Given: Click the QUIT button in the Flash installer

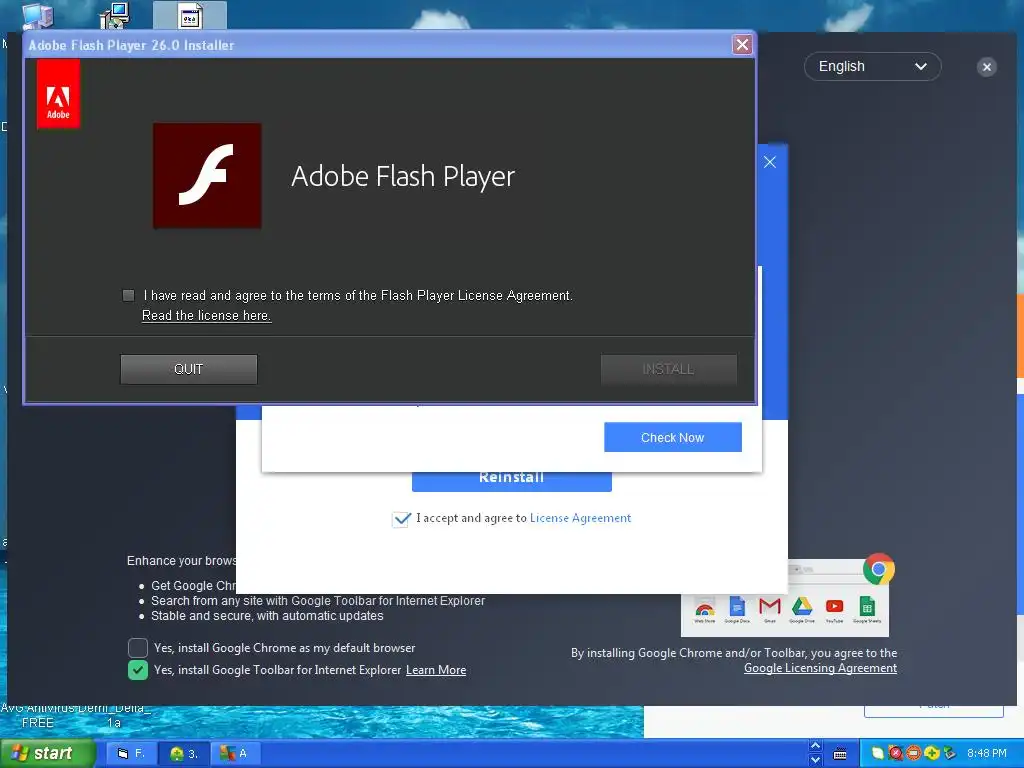Looking at the screenshot, I should pyautogui.click(x=189, y=369).
